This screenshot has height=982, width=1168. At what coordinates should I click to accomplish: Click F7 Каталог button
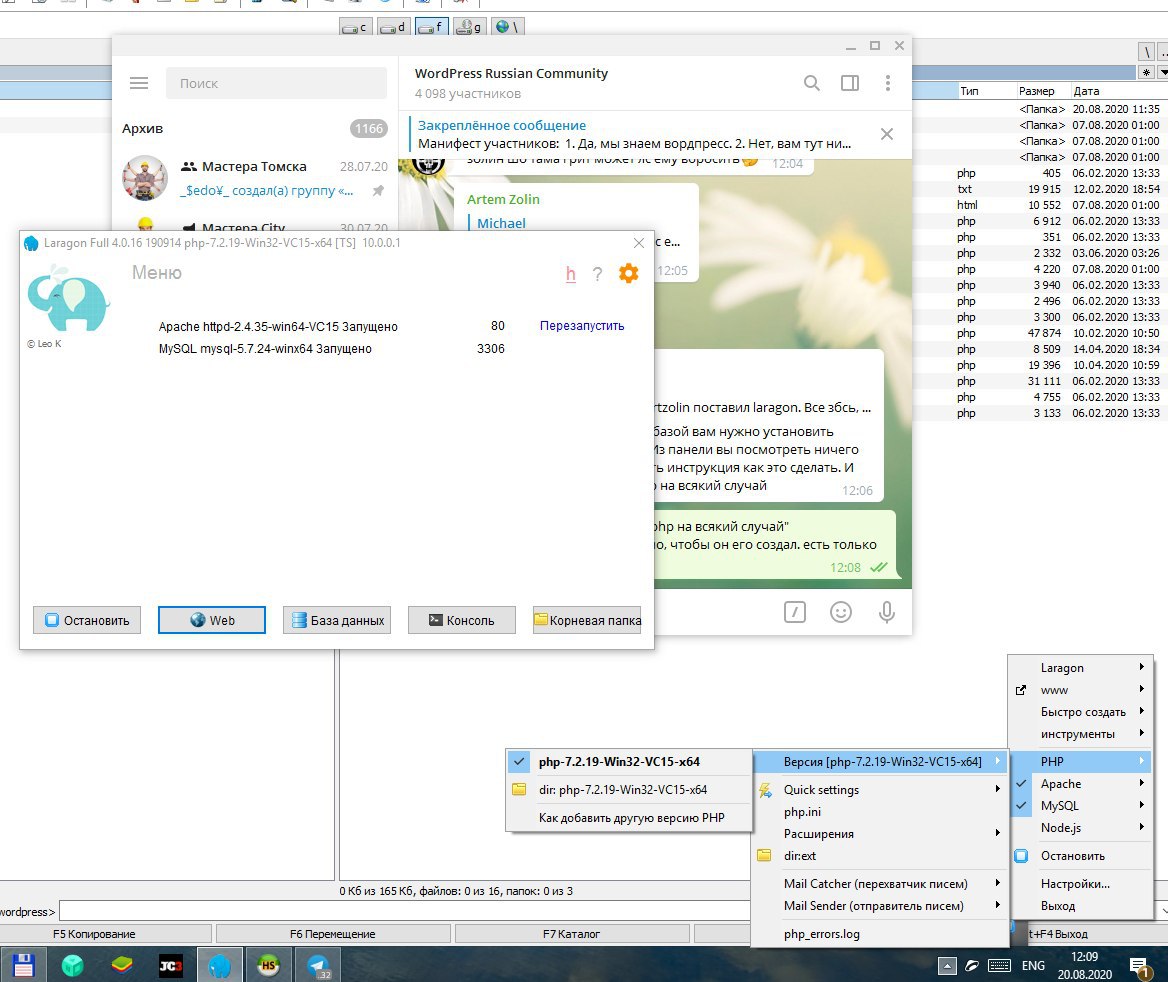(x=571, y=934)
